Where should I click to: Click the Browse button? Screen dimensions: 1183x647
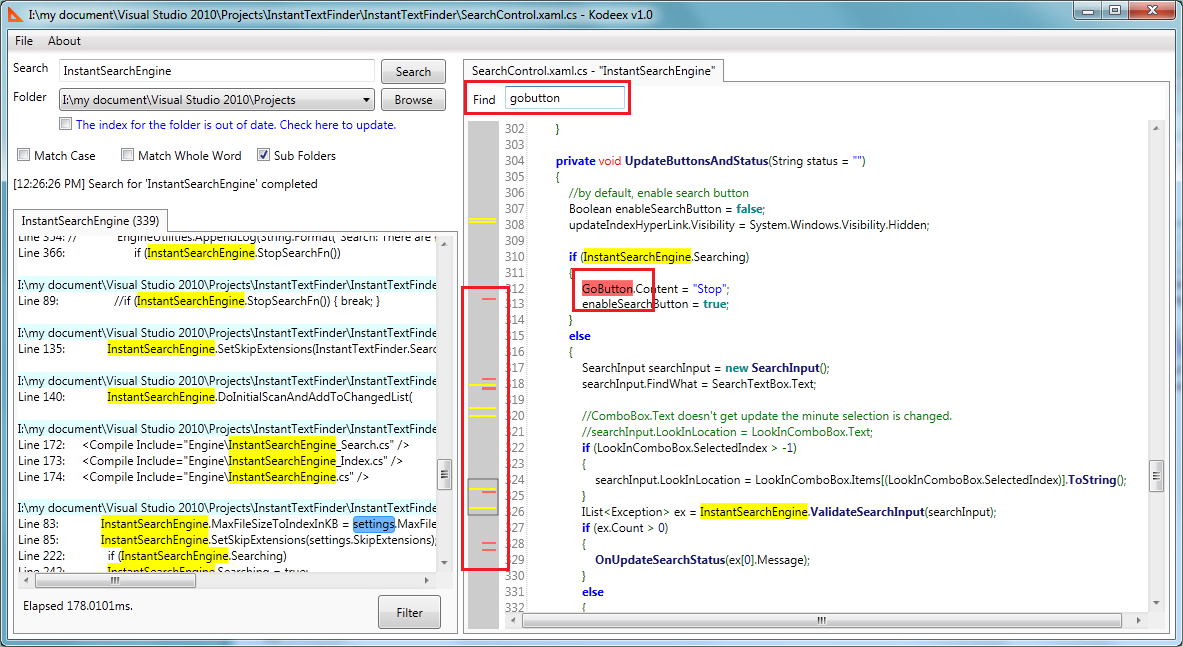click(x=413, y=100)
